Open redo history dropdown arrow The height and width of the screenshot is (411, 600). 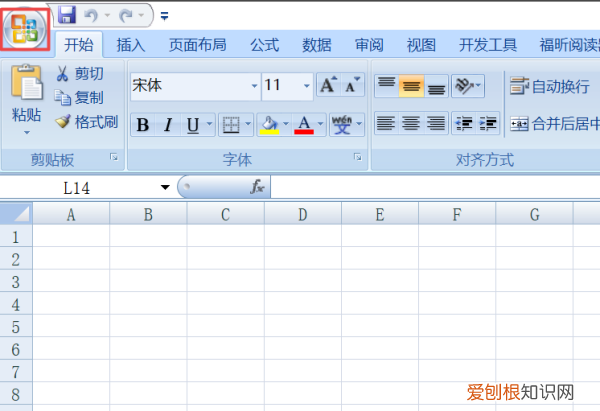click(x=141, y=16)
